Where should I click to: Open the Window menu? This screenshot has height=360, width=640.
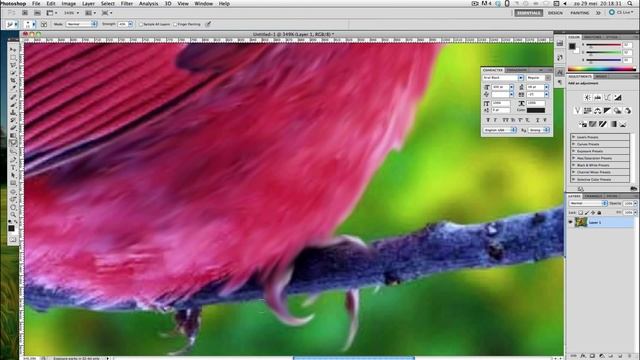(203, 3)
